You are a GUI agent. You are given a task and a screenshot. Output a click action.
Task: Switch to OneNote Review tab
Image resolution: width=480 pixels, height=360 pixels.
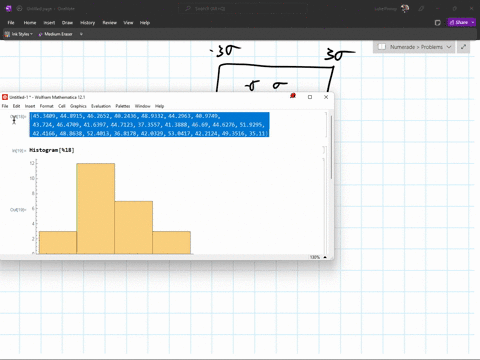[x=109, y=23]
